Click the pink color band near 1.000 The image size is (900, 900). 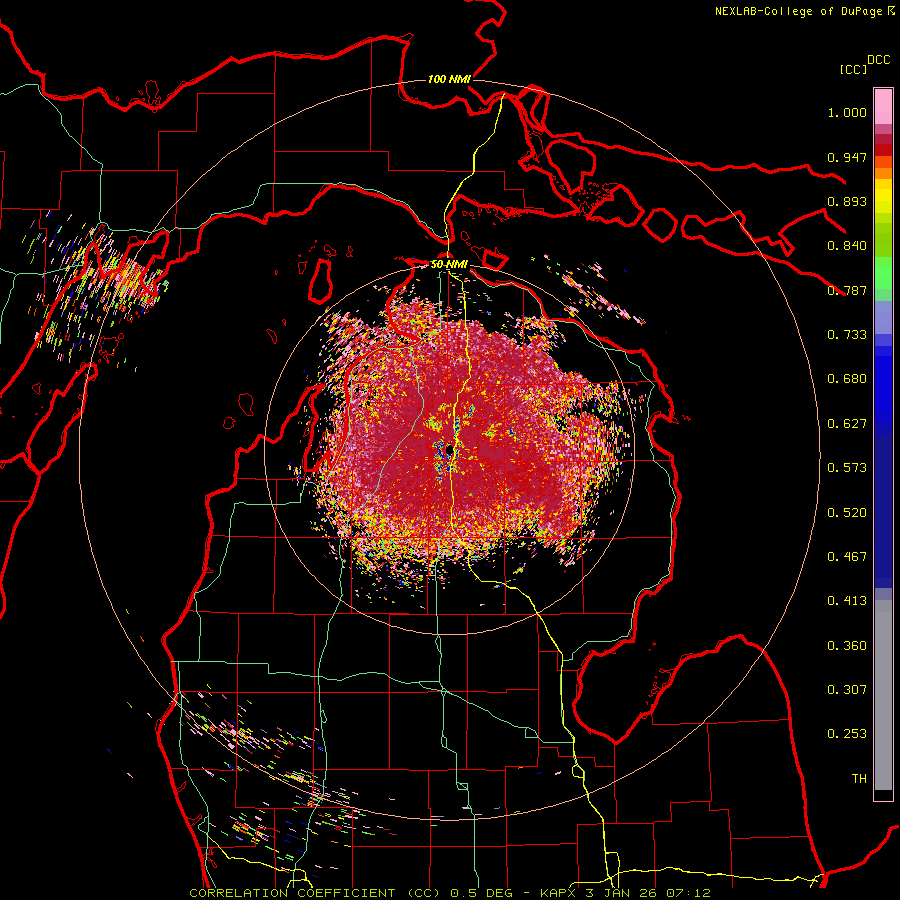click(883, 107)
